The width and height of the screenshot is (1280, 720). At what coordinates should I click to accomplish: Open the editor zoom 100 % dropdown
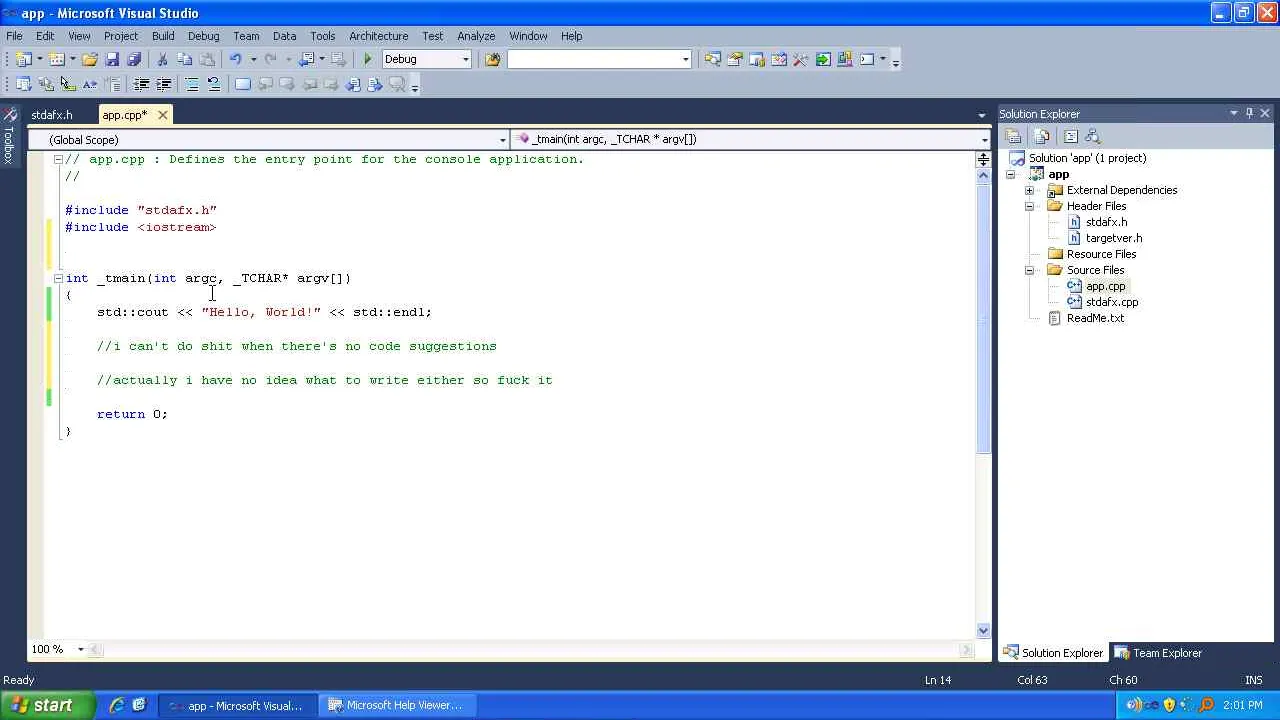pos(80,649)
